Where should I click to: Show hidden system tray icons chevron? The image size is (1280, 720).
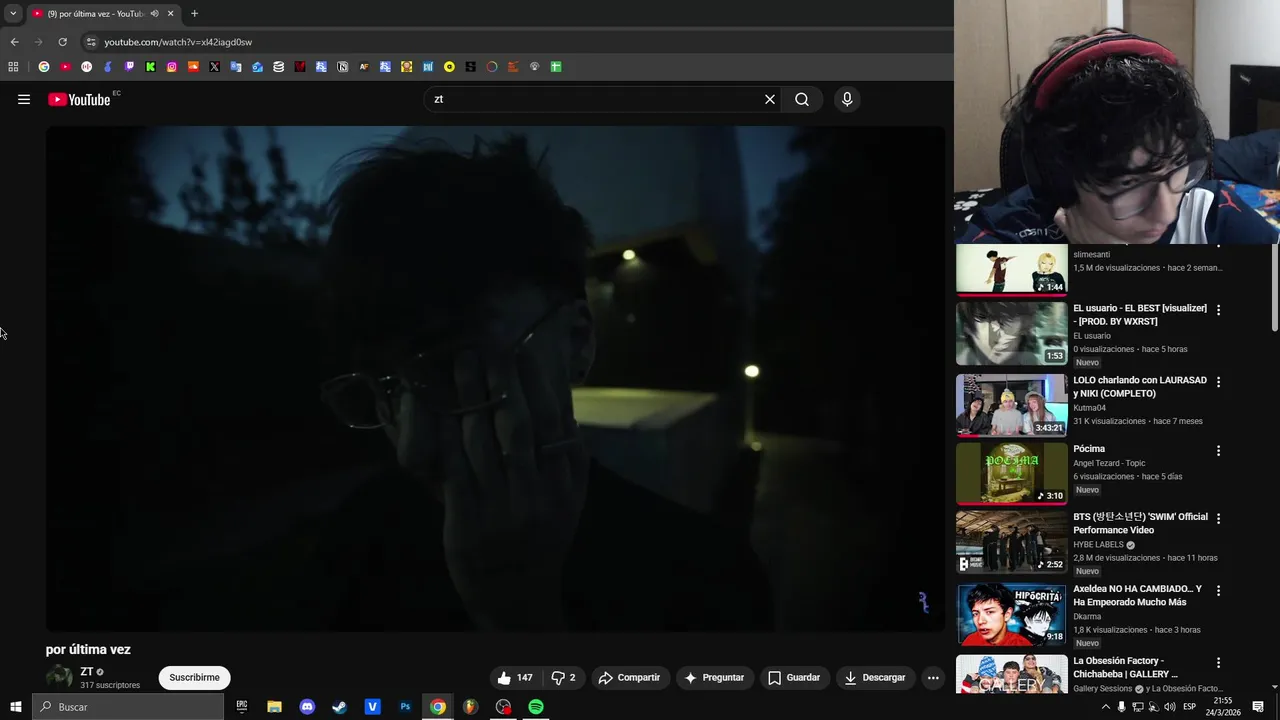pos(1105,707)
